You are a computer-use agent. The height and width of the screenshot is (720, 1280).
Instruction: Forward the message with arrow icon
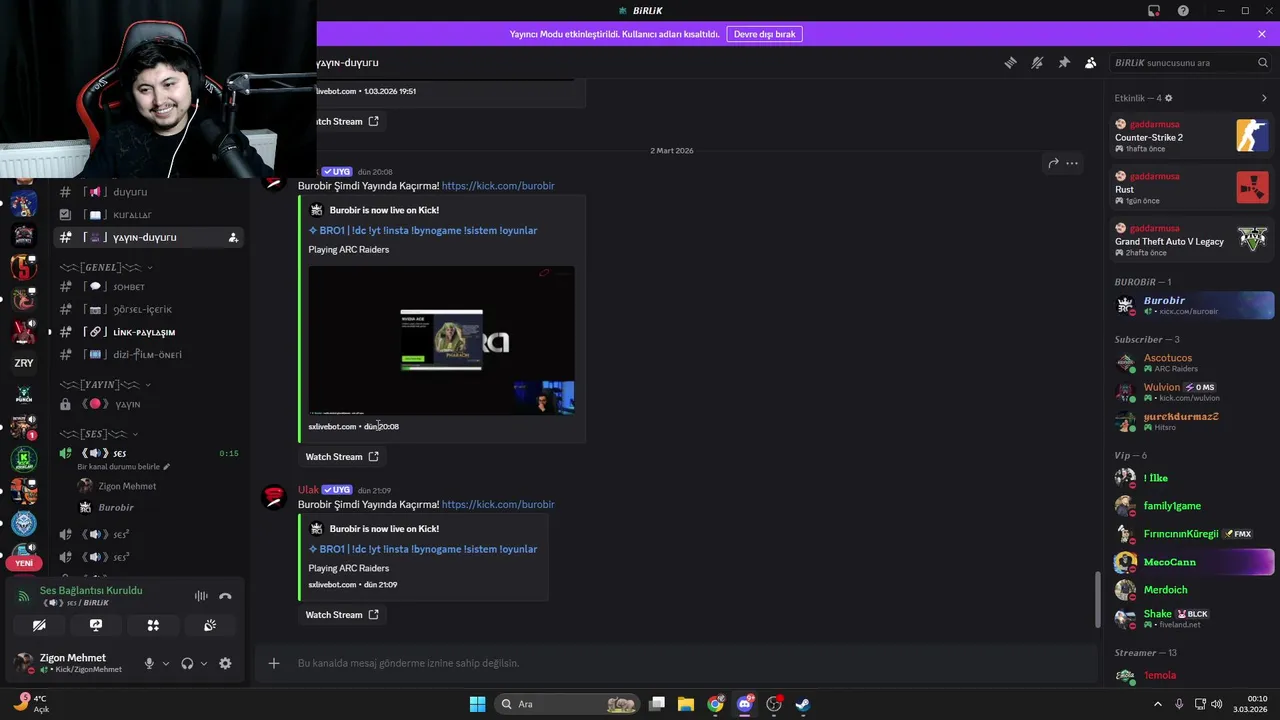pos(1053,163)
